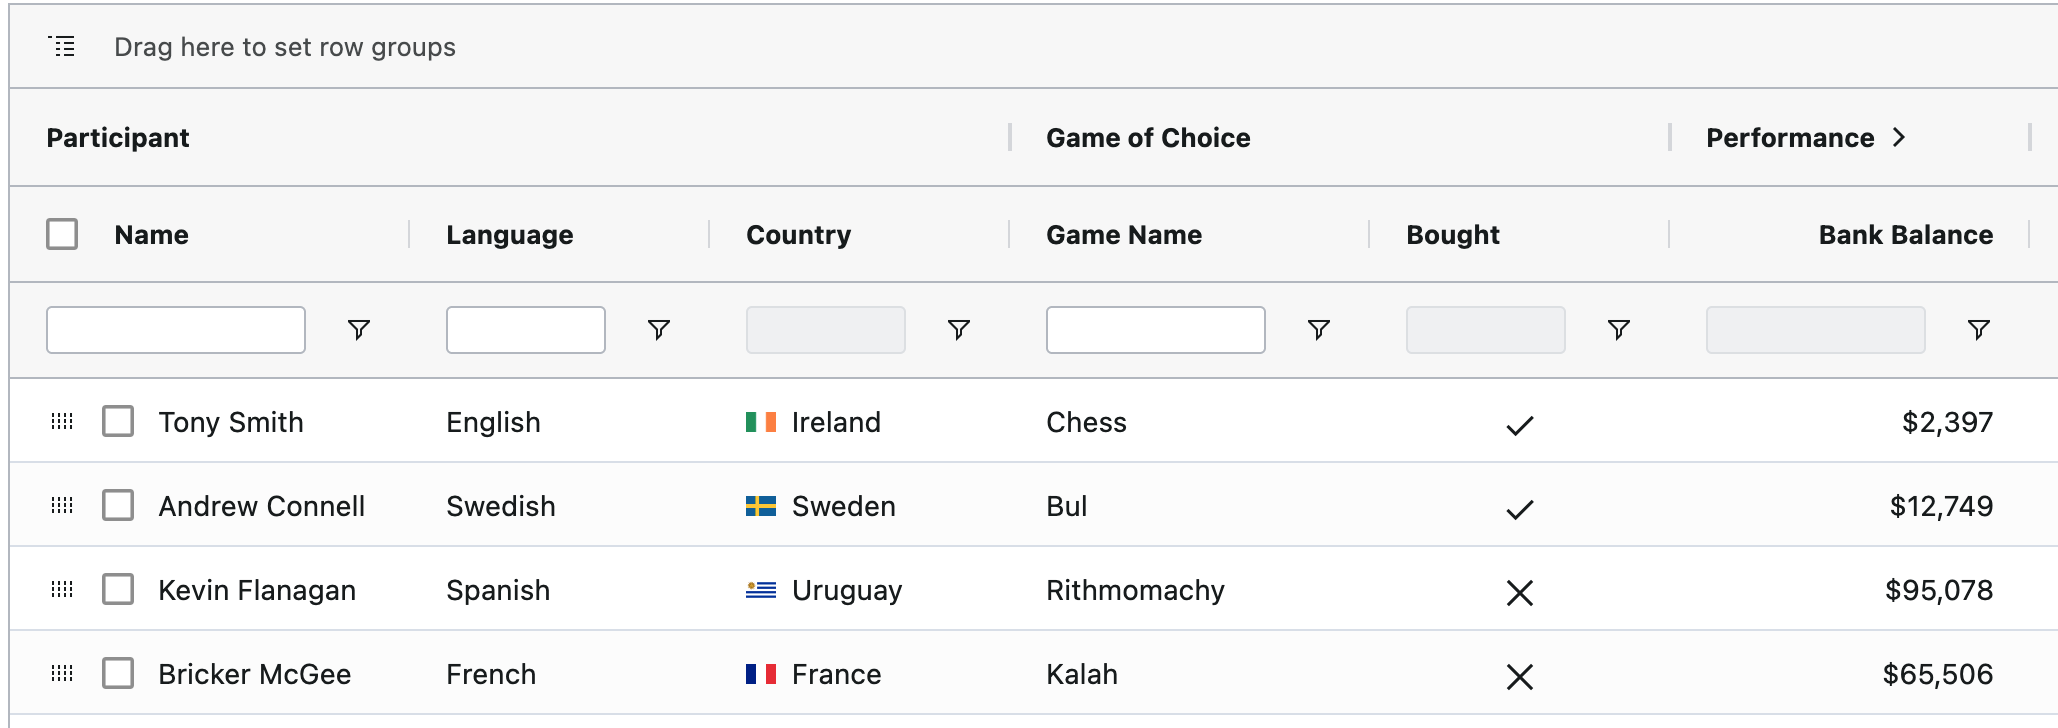
Task: Open the Language column filter icon
Action: [x=658, y=330]
